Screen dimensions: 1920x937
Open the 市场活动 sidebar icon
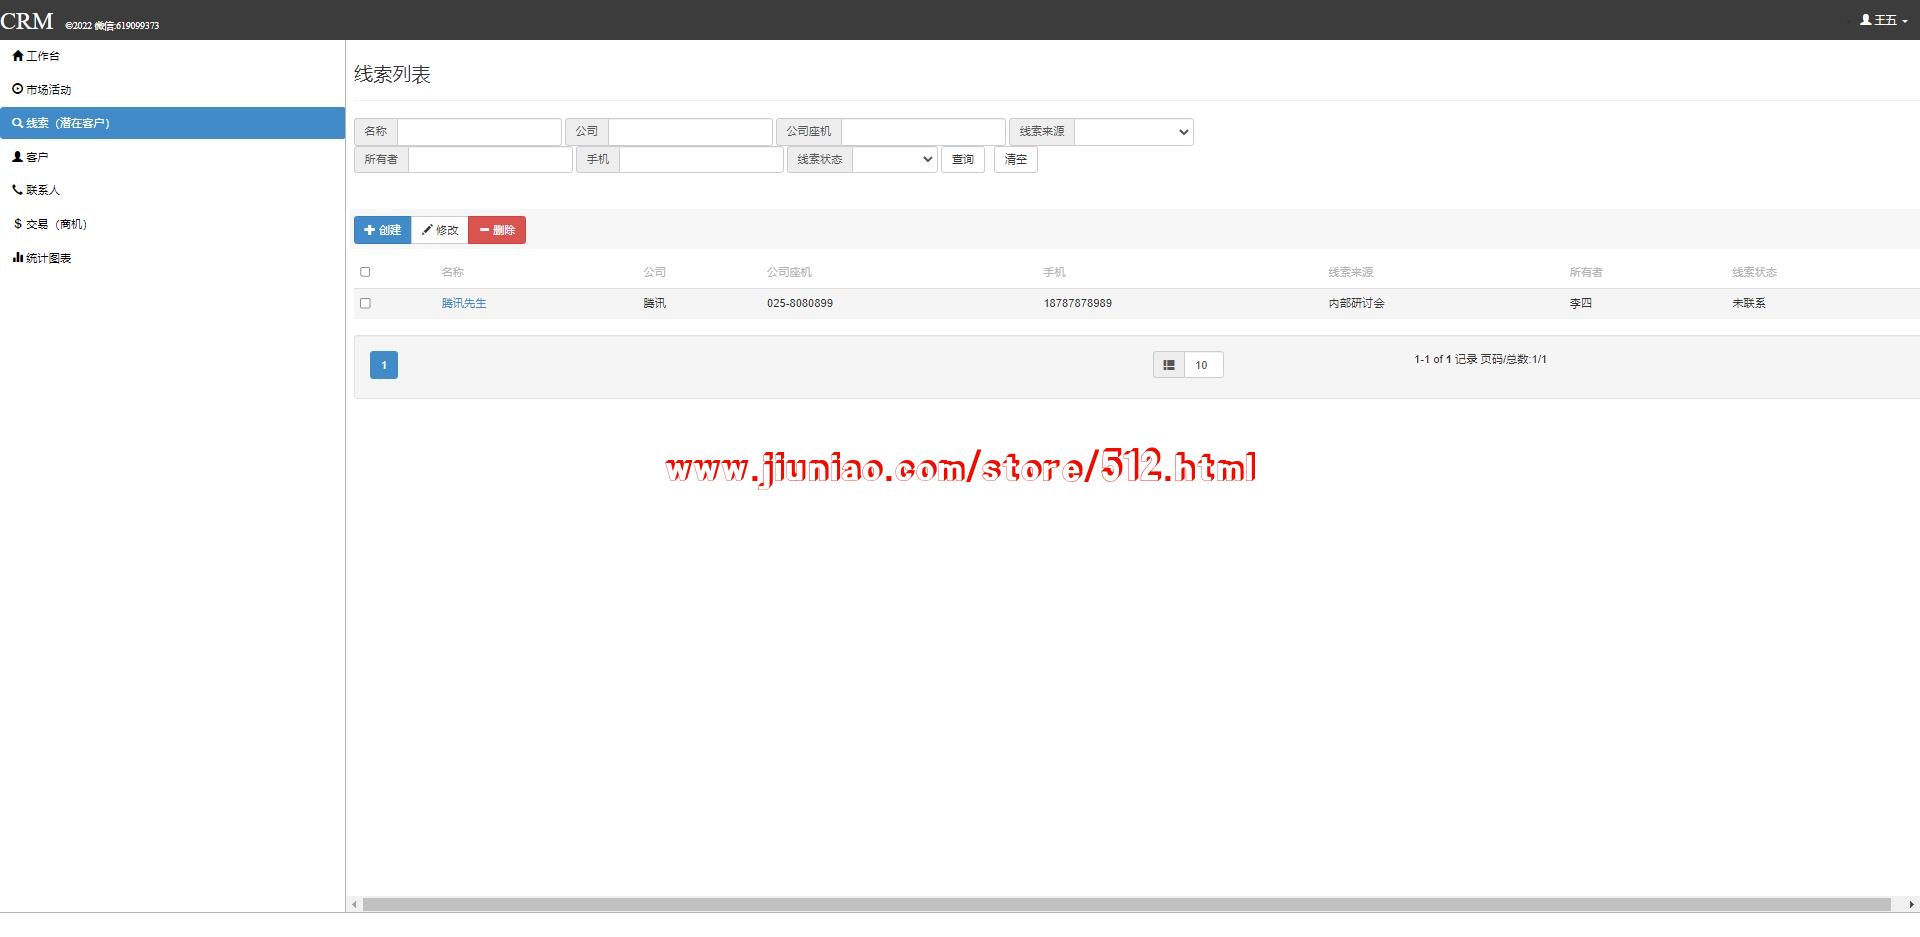(17, 89)
